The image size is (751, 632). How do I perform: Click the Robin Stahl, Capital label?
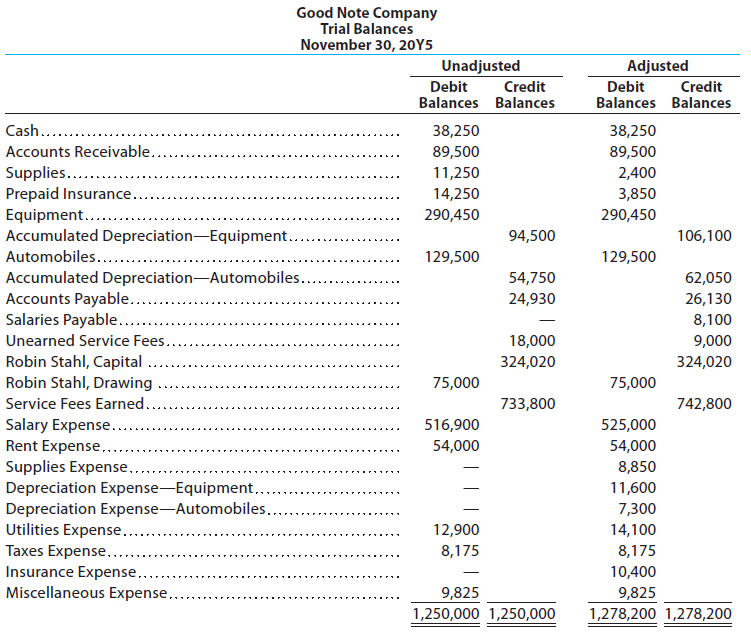tap(74, 362)
